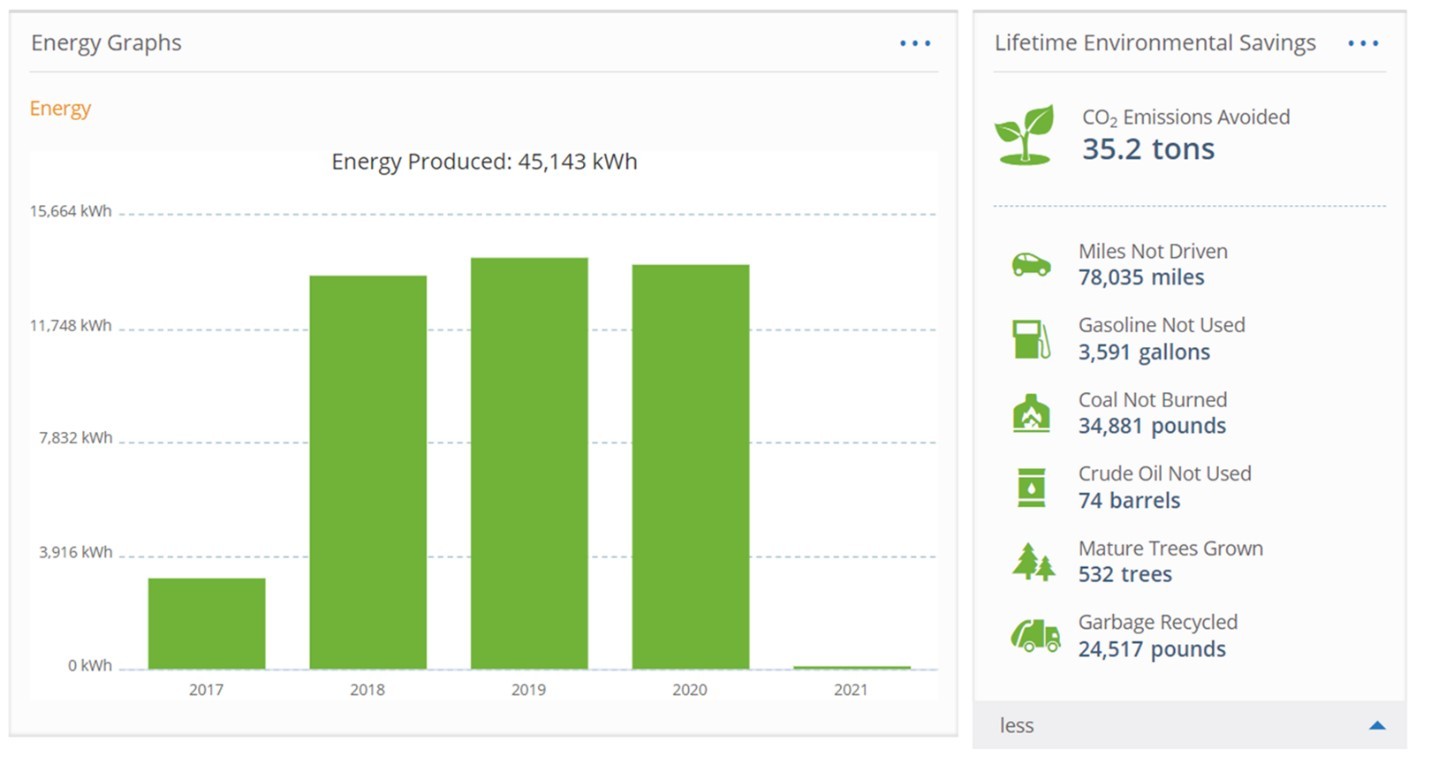Click the 'Lifetime Environmental Savings' heading
Image resolution: width=1431 pixels, height=757 pixels.
coord(1155,43)
